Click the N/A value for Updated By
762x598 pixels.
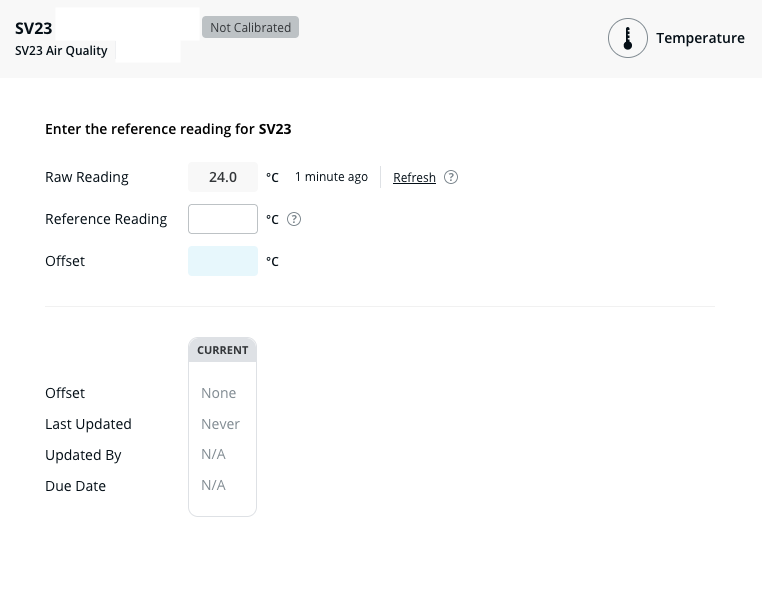(x=213, y=454)
